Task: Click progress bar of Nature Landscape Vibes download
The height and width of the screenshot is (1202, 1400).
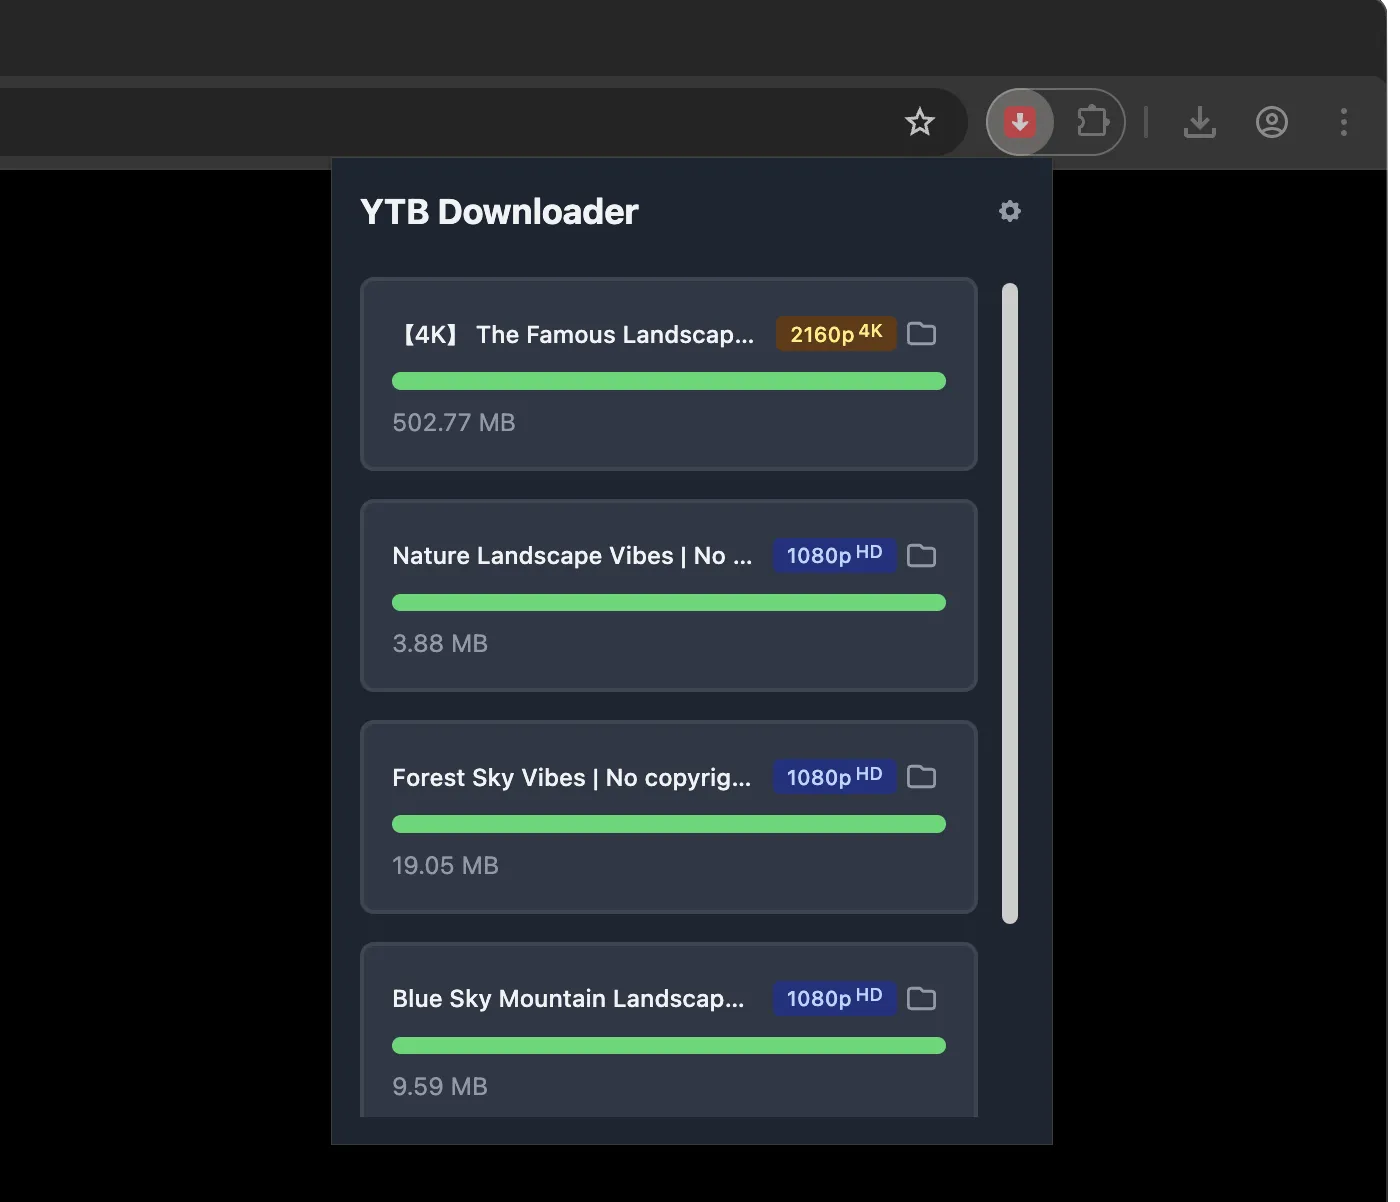Action: point(669,602)
